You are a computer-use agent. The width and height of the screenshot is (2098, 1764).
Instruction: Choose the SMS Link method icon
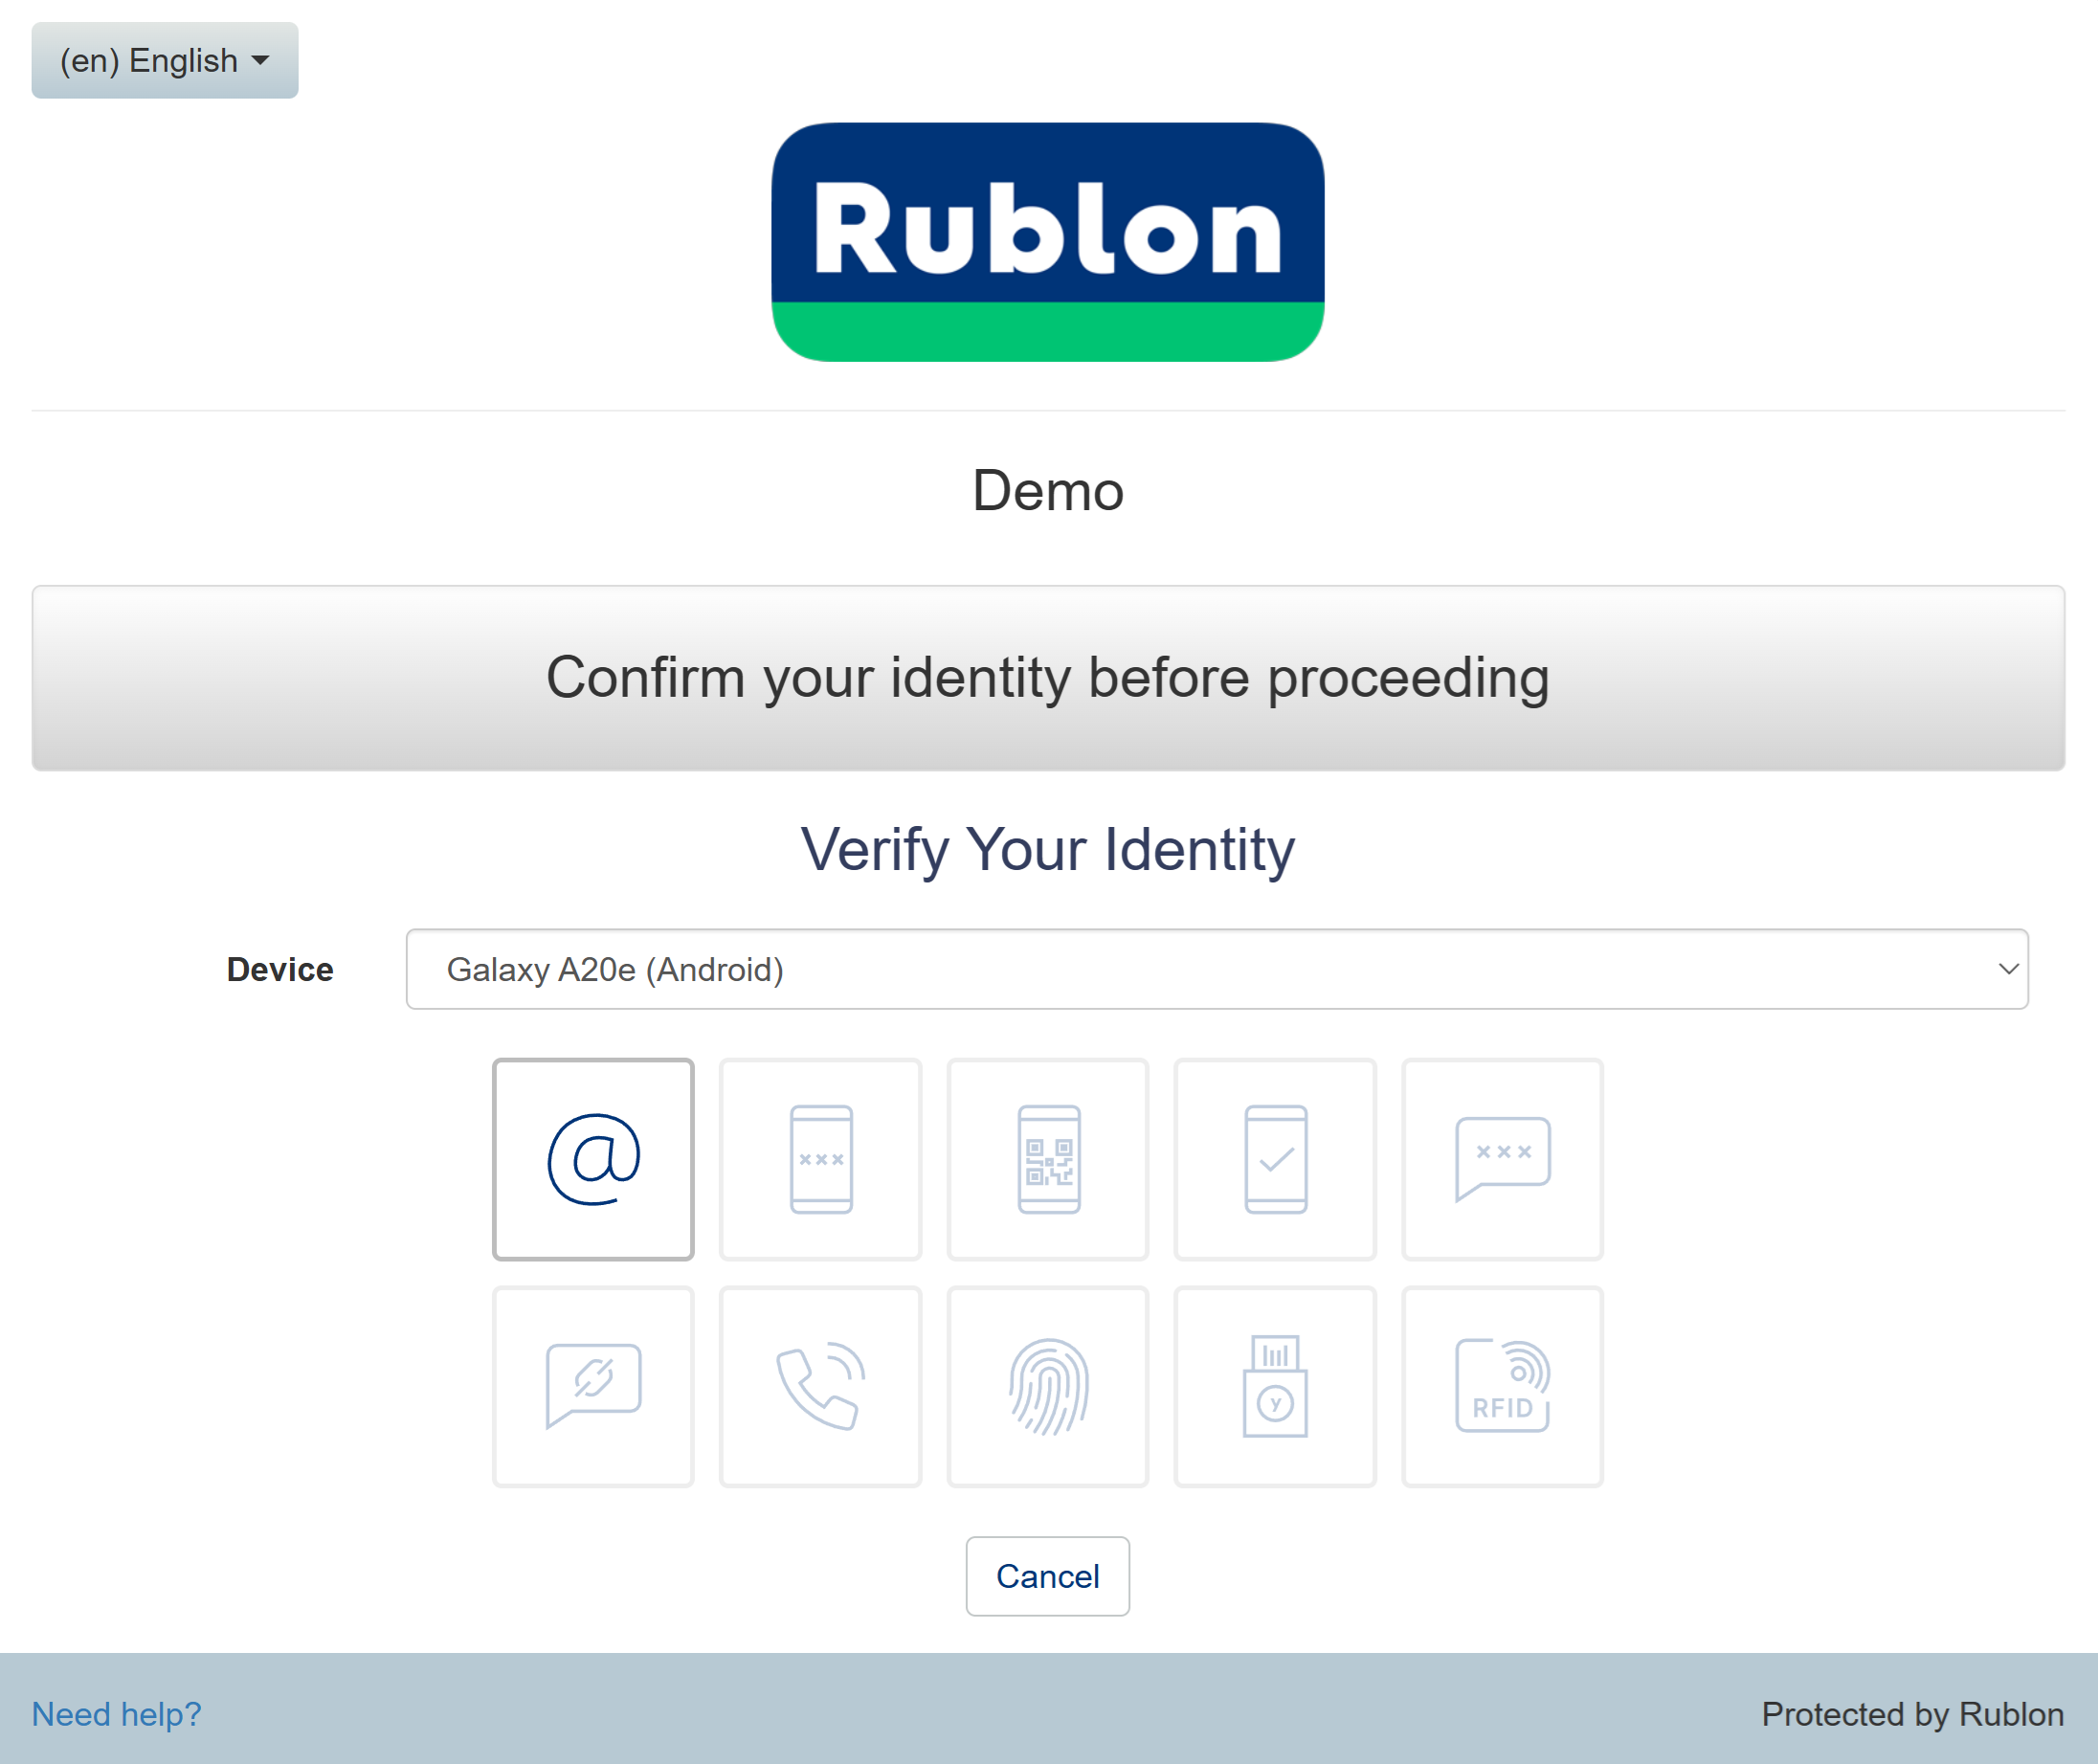pos(593,1386)
